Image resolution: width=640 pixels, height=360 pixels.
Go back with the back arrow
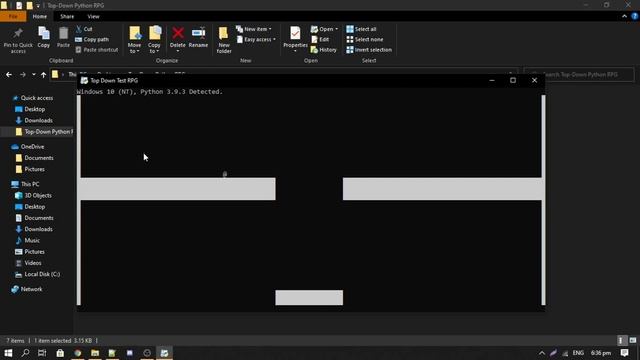(9, 75)
